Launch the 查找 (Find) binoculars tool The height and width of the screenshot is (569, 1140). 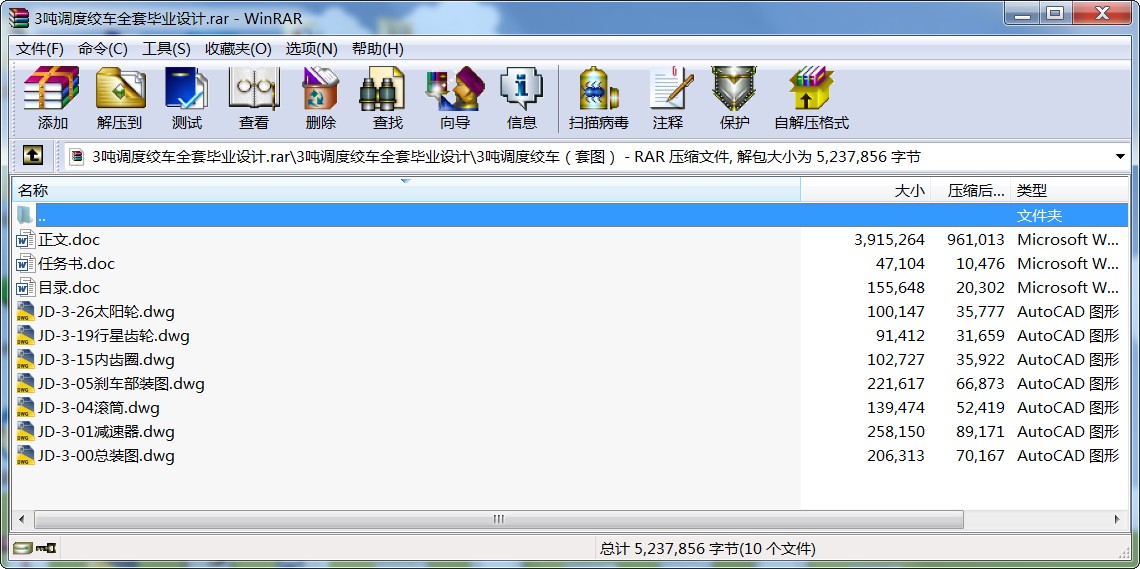(387, 98)
